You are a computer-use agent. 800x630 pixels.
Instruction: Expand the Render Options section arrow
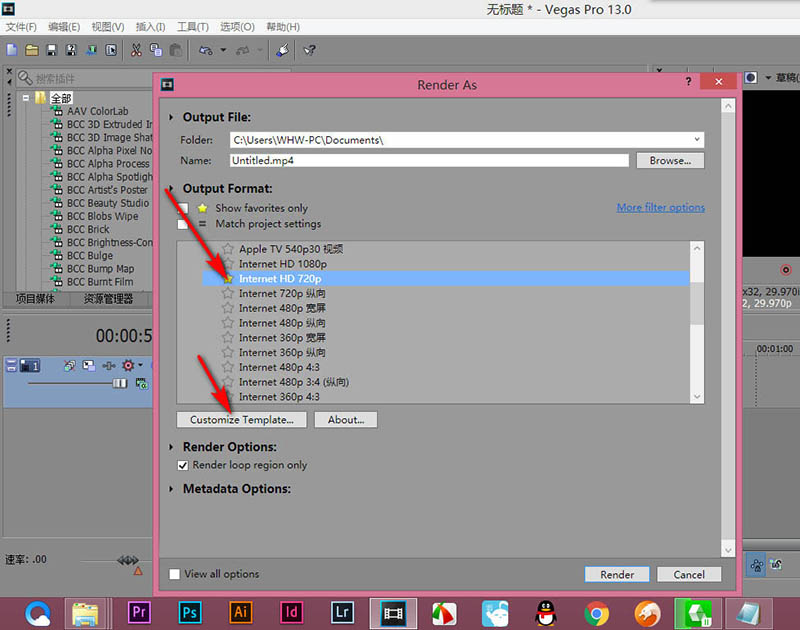(171, 447)
